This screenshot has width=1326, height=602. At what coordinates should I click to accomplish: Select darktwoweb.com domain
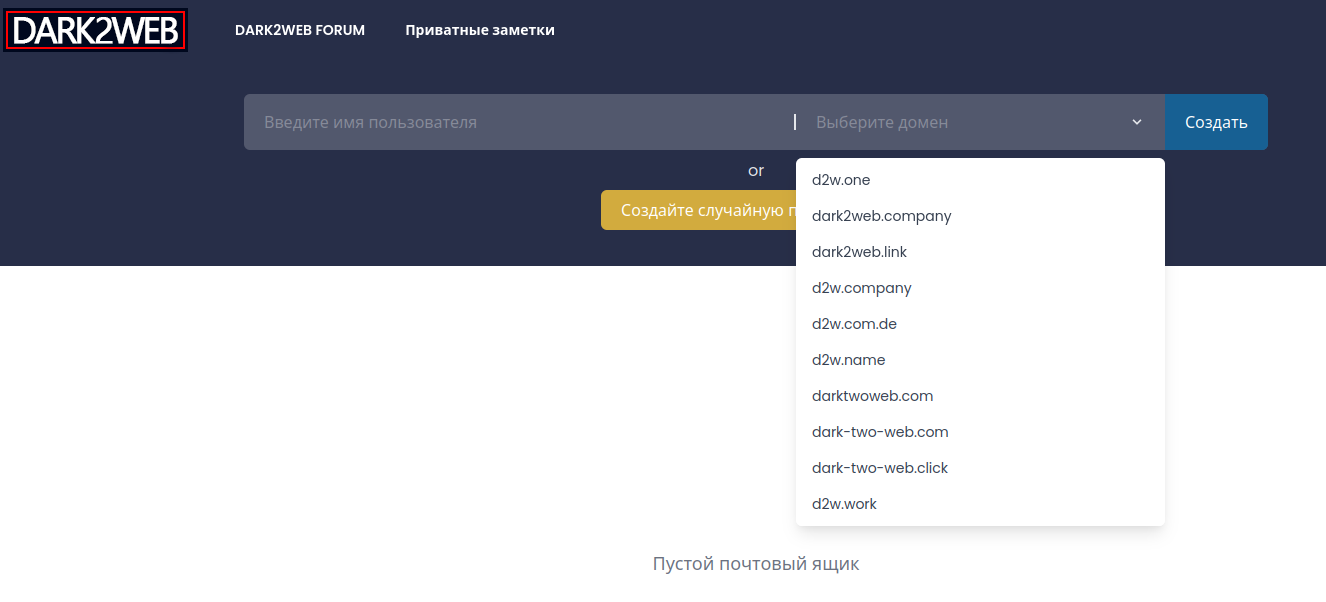[x=980, y=396]
